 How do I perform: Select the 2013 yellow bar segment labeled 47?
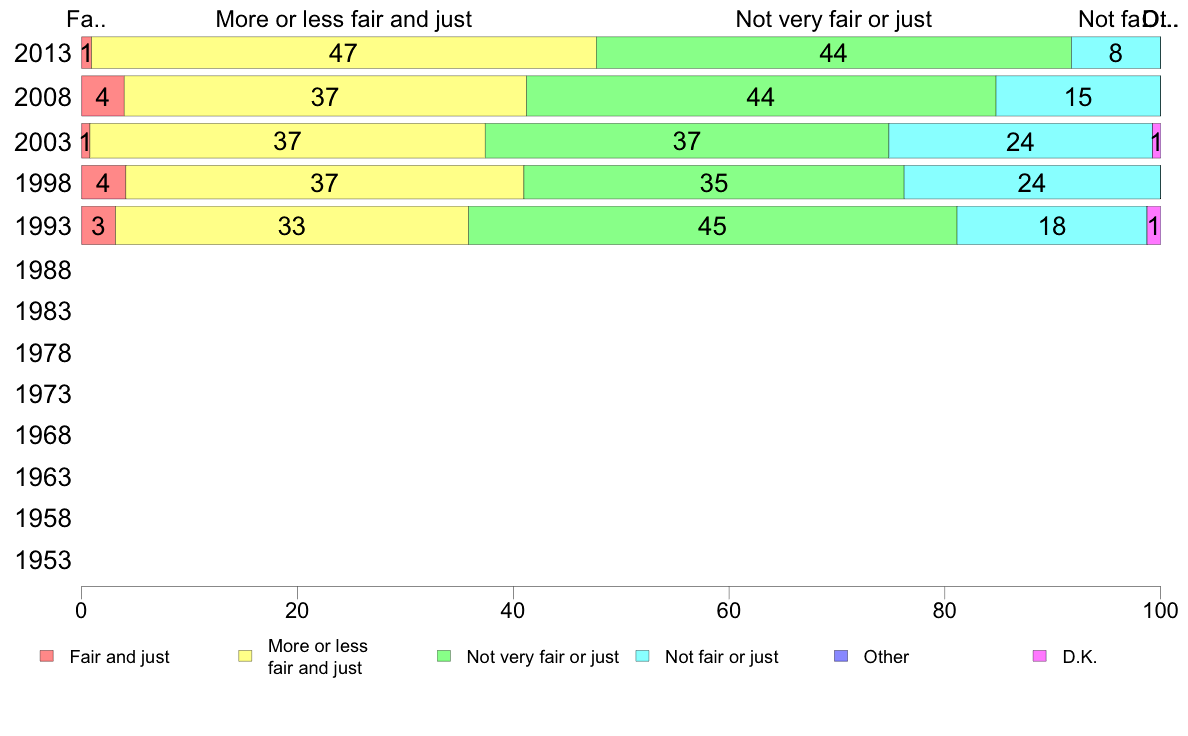[x=344, y=53]
